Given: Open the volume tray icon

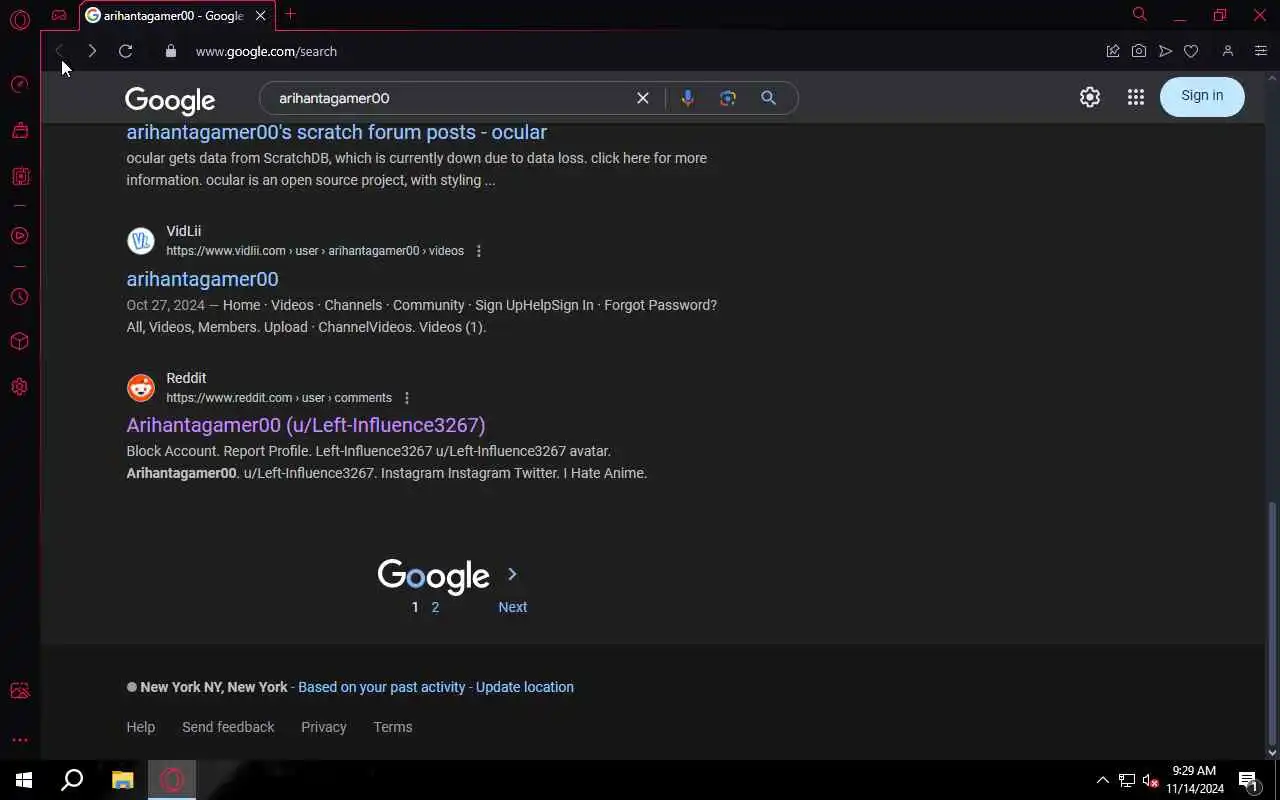Looking at the screenshot, I should coord(1149,780).
